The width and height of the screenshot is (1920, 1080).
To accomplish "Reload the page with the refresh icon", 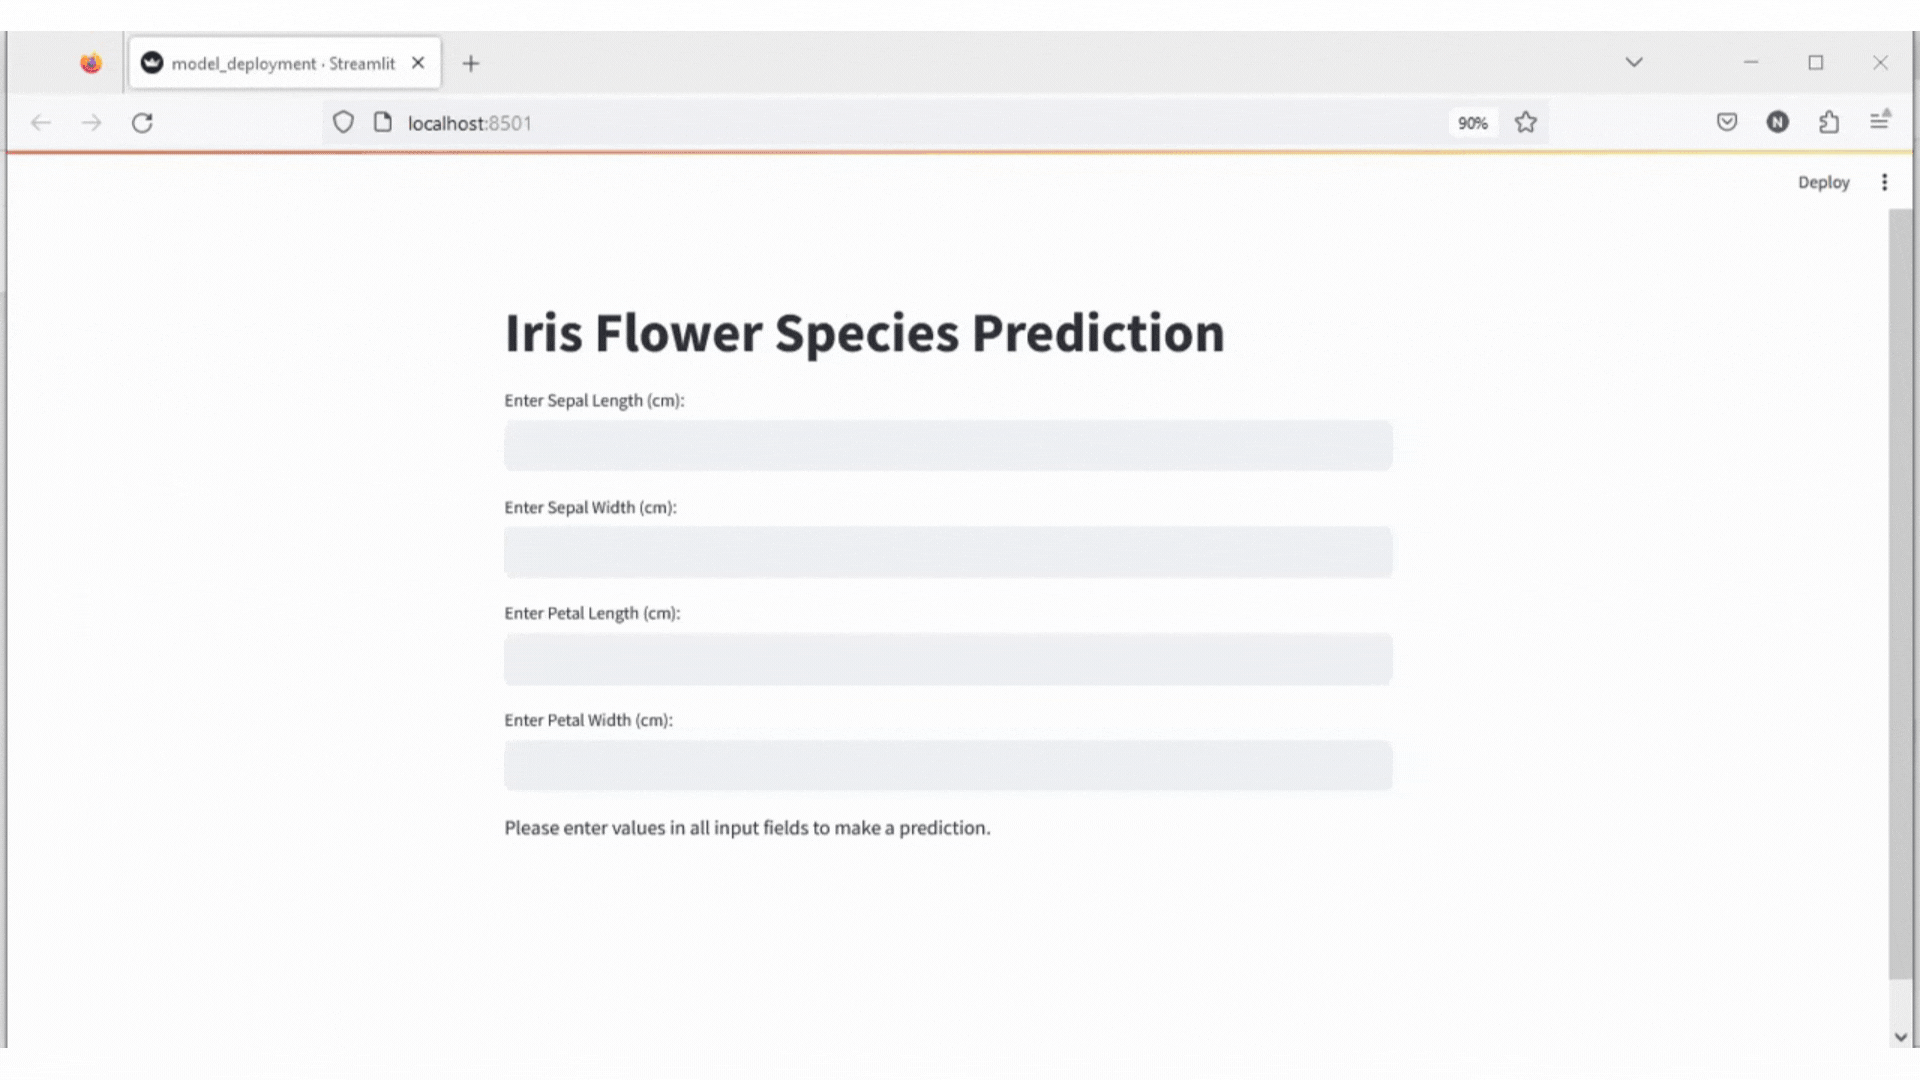I will pyautogui.click(x=142, y=123).
